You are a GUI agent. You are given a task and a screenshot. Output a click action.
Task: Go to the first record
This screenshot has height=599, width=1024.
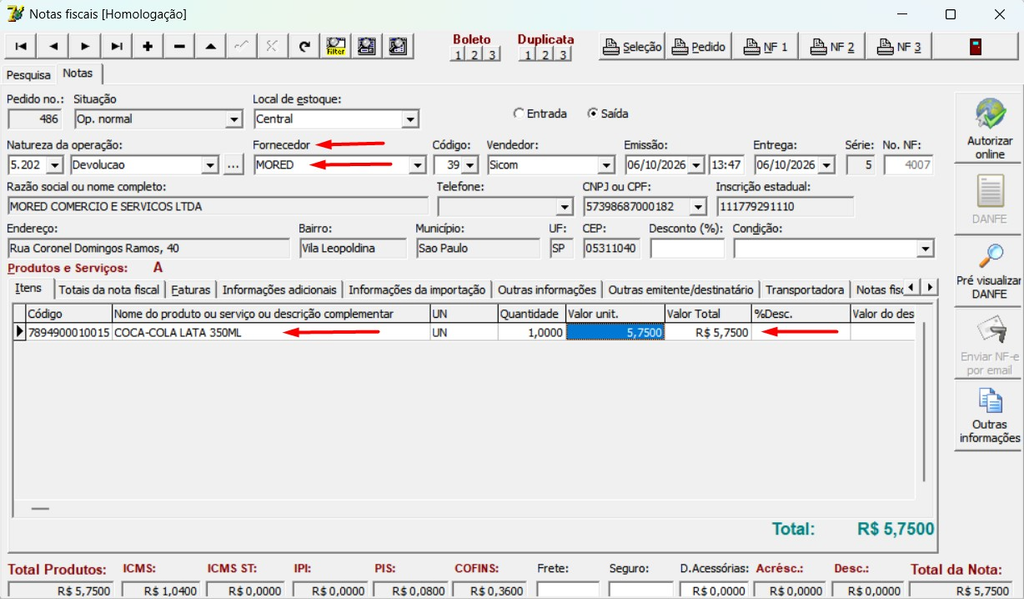pos(22,46)
